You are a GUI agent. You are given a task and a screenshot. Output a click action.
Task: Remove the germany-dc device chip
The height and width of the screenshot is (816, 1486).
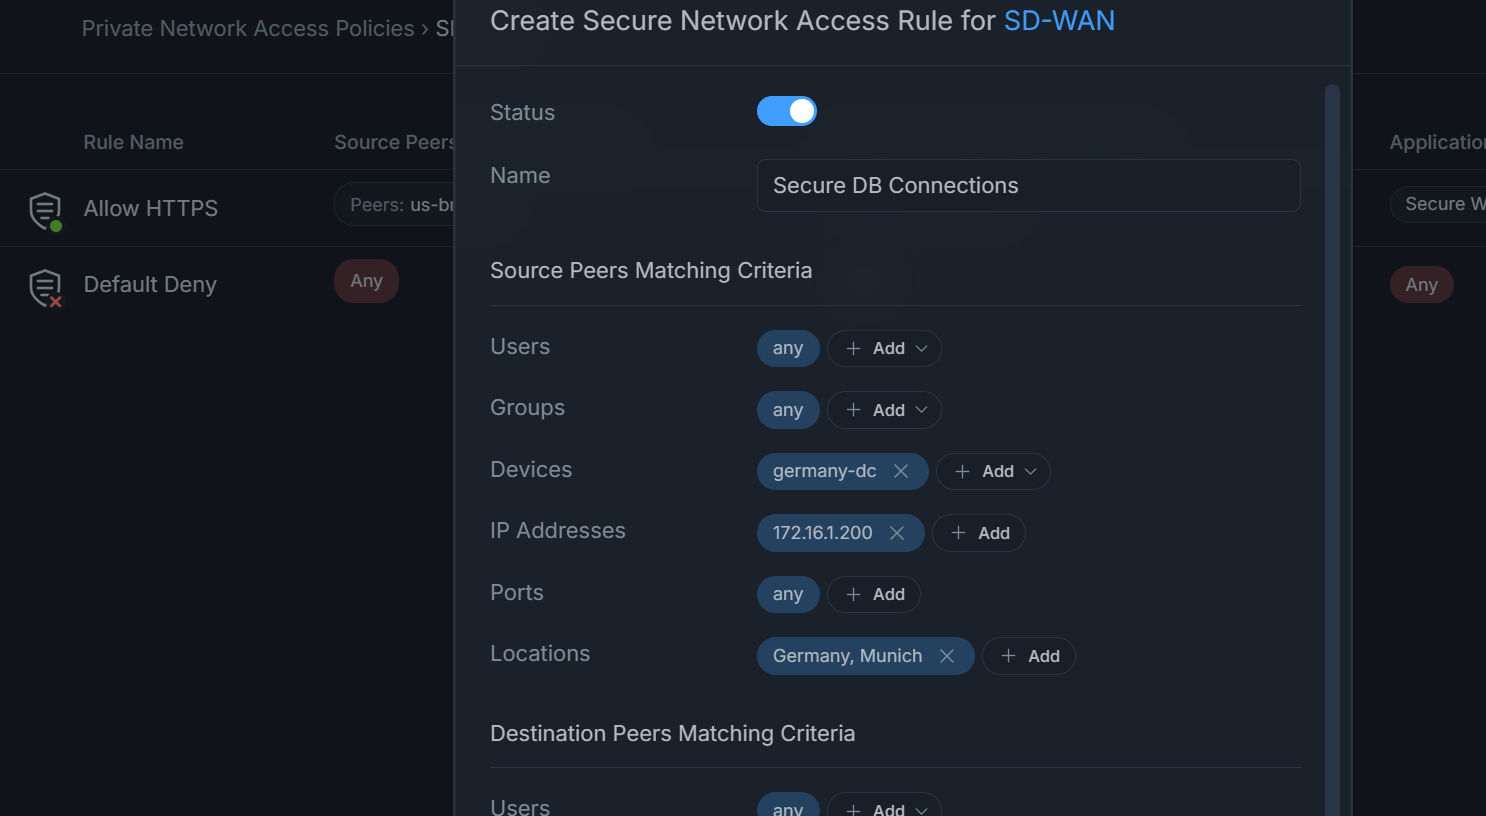[x=901, y=470]
